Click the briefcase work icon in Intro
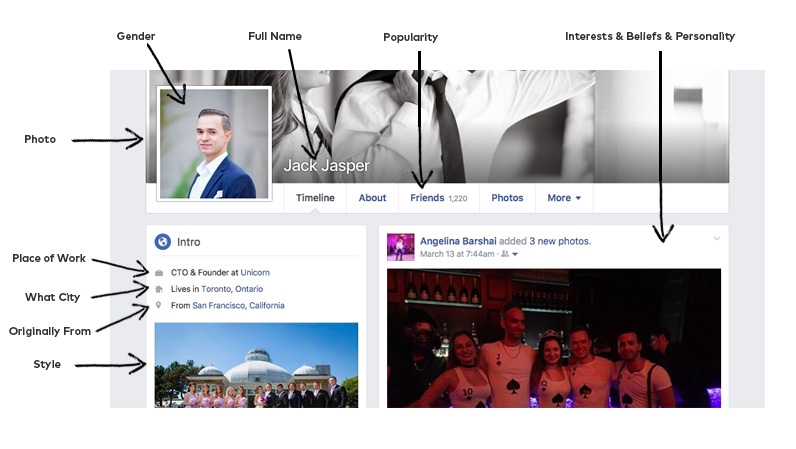Image resolution: width=796 pixels, height=449 pixels. click(x=159, y=273)
